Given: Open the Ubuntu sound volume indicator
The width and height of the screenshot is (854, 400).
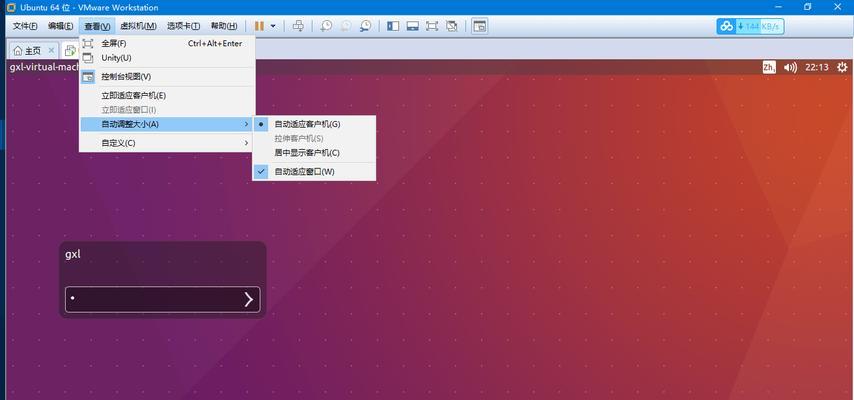Looking at the screenshot, I should point(790,67).
